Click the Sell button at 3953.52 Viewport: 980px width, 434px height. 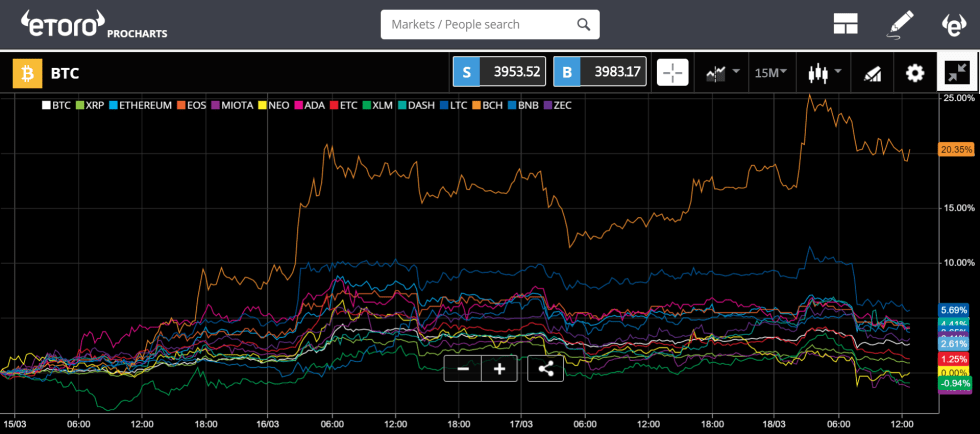click(499, 73)
